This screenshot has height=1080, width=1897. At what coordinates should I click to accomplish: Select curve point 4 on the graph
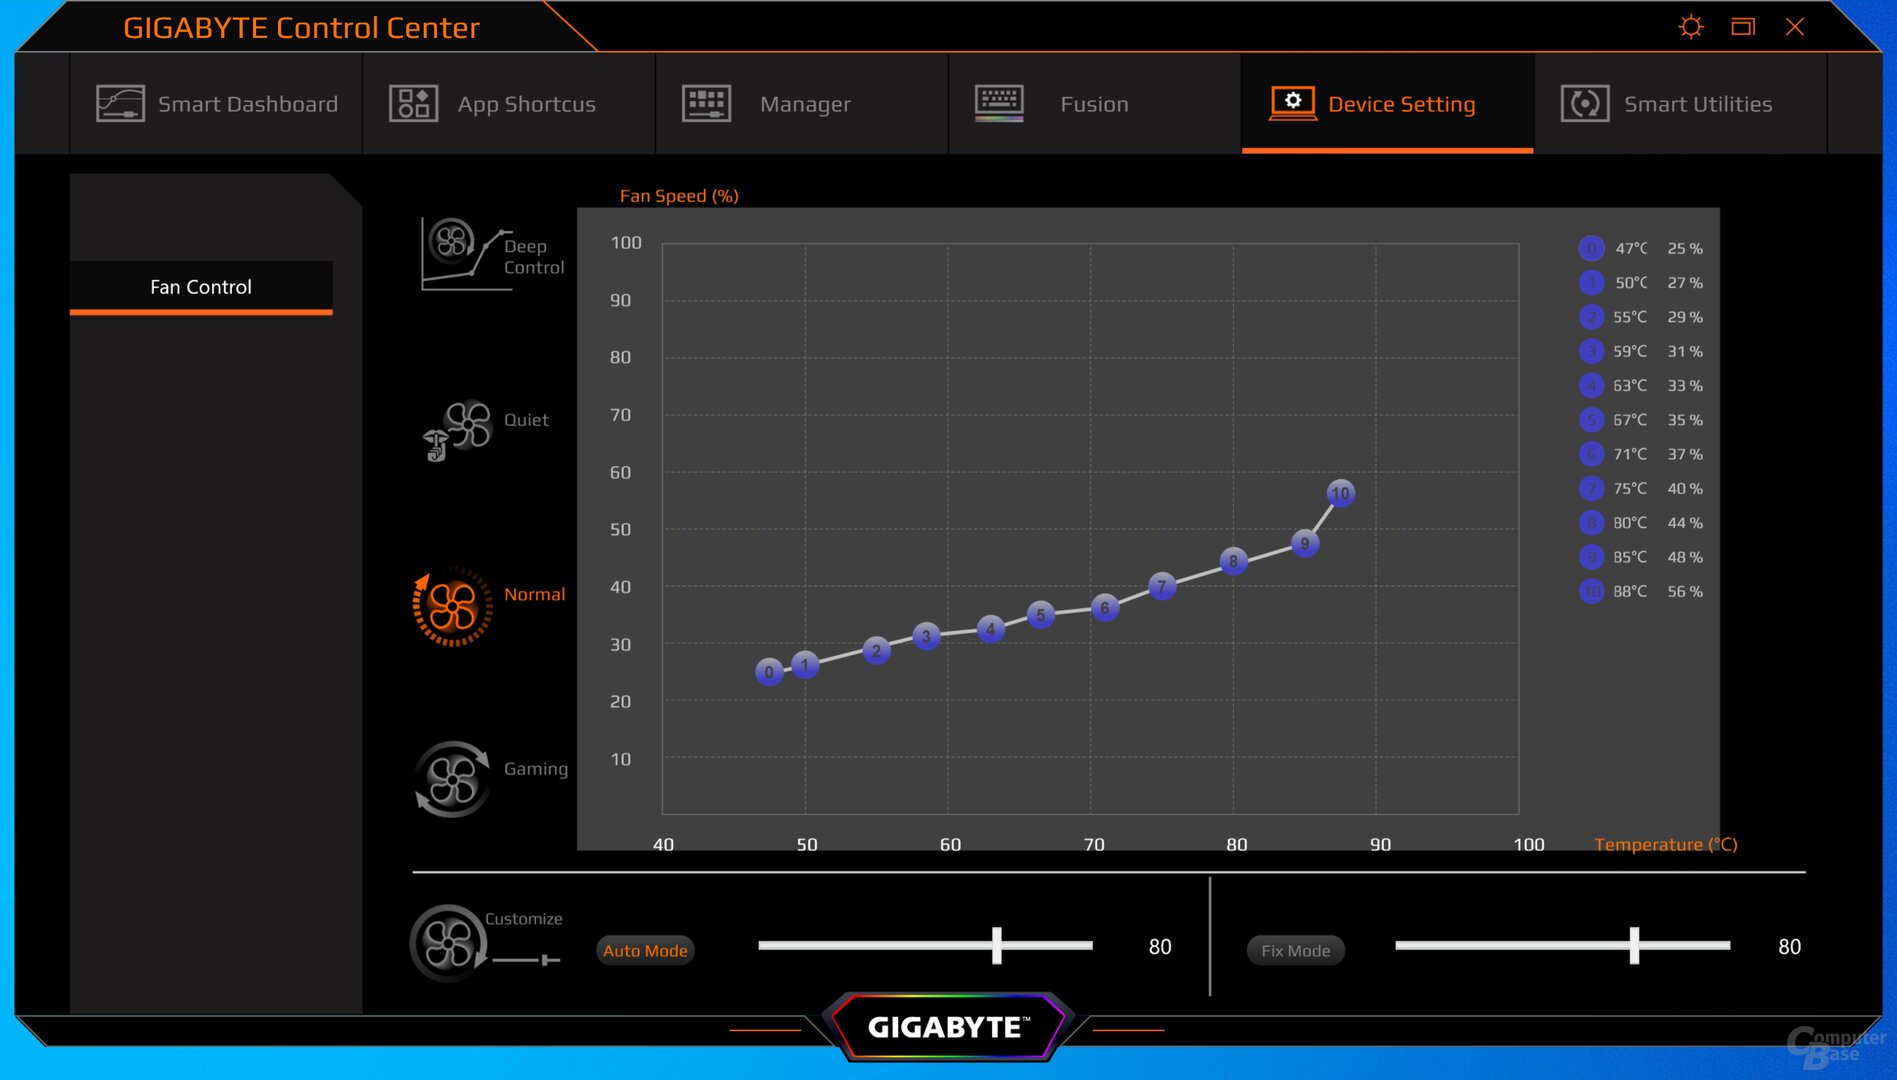tap(990, 629)
